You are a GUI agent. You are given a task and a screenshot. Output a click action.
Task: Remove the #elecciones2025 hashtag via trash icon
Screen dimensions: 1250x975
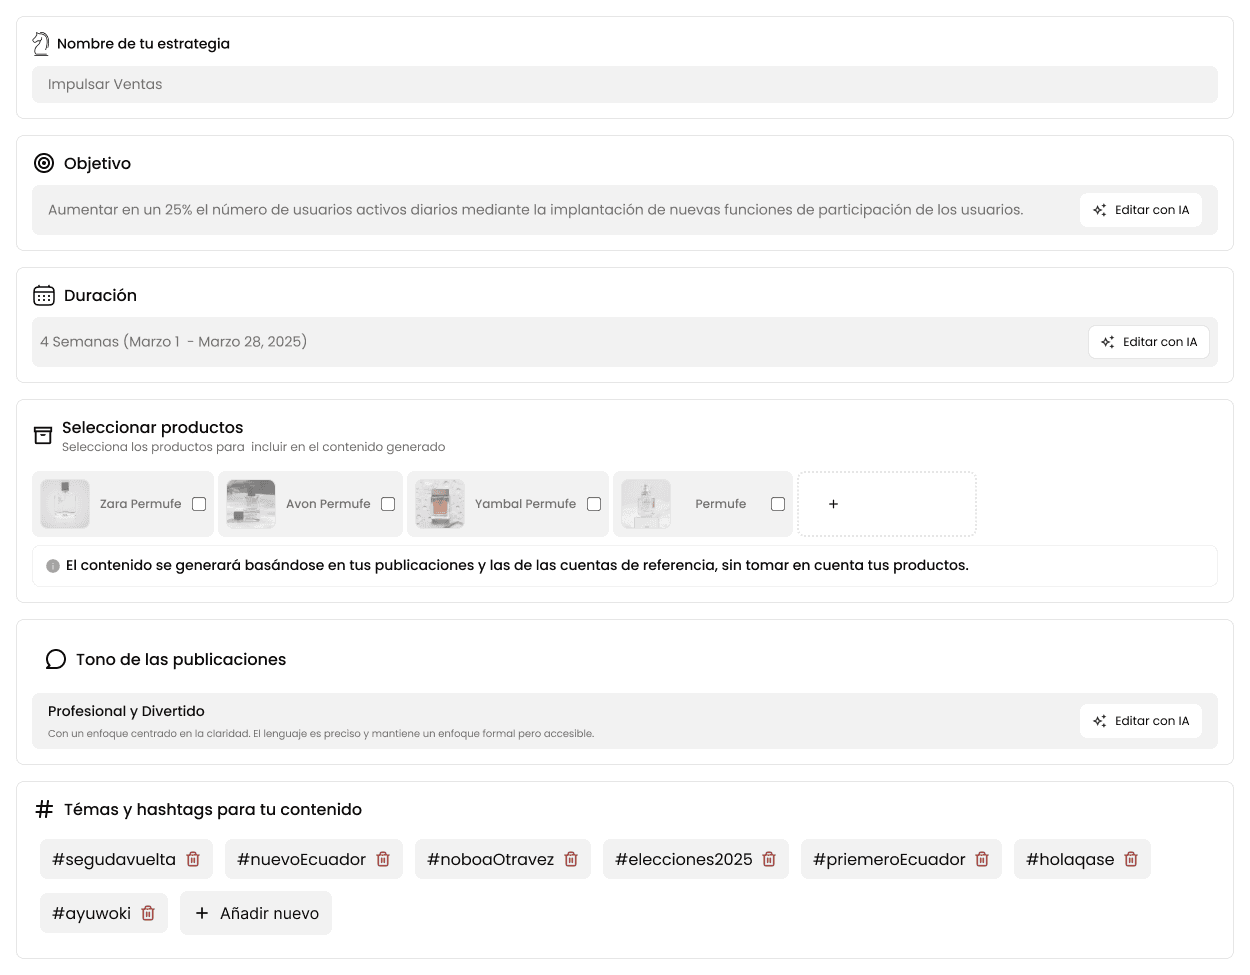(x=769, y=859)
